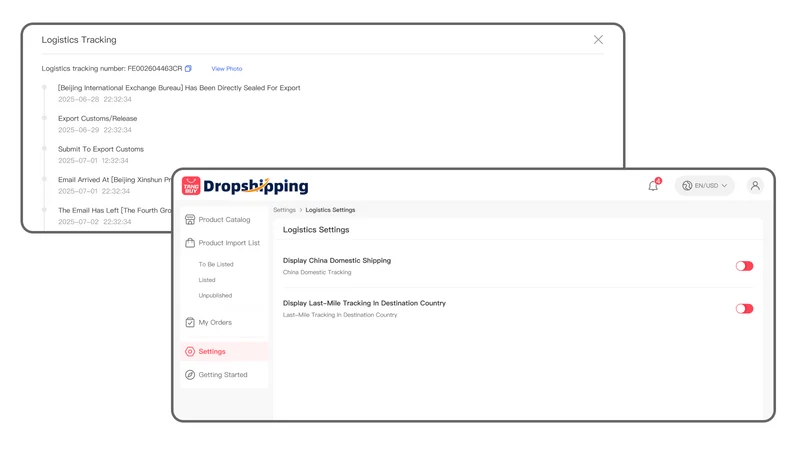Open the user profile icon
The width and height of the screenshot is (800, 450).
click(x=755, y=186)
